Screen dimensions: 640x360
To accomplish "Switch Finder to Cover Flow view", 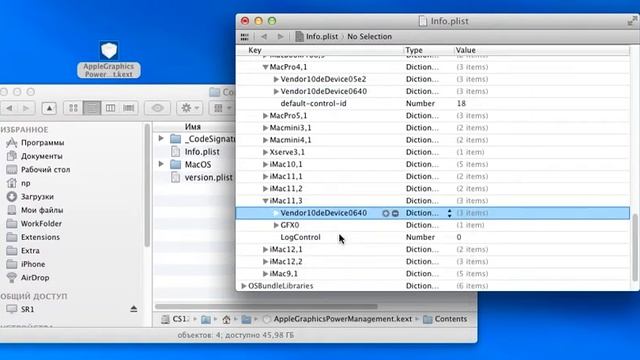I will click(129, 108).
